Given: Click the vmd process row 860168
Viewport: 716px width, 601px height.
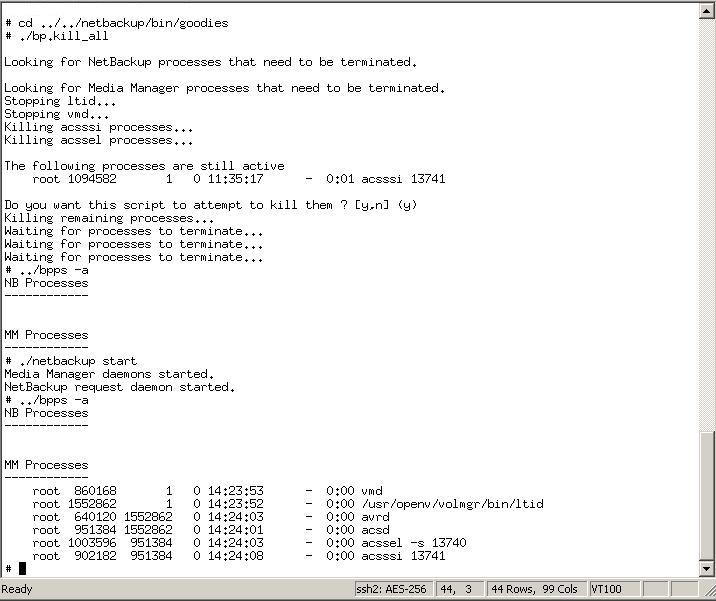Looking at the screenshot, I should coord(208,491).
